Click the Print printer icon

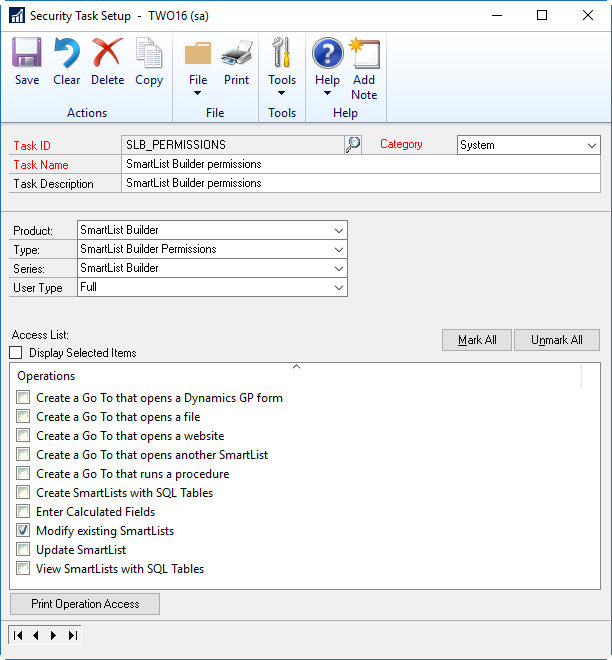pyautogui.click(x=237, y=53)
